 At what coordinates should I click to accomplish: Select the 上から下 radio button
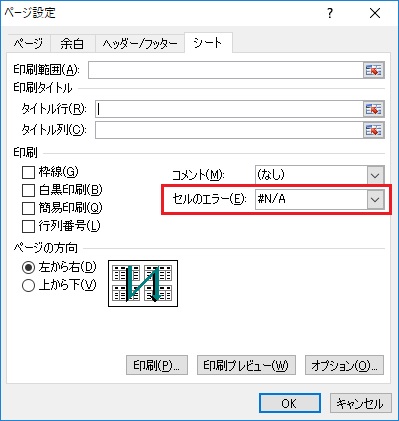click(28, 285)
